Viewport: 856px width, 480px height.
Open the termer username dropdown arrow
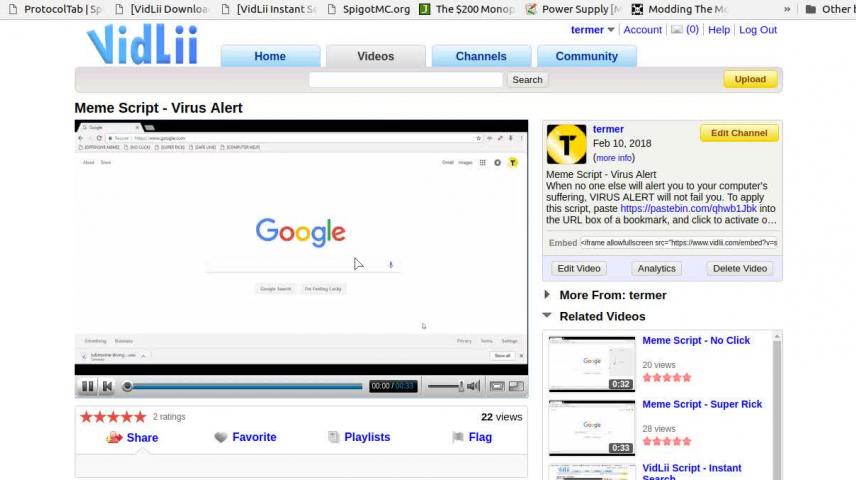611,29
